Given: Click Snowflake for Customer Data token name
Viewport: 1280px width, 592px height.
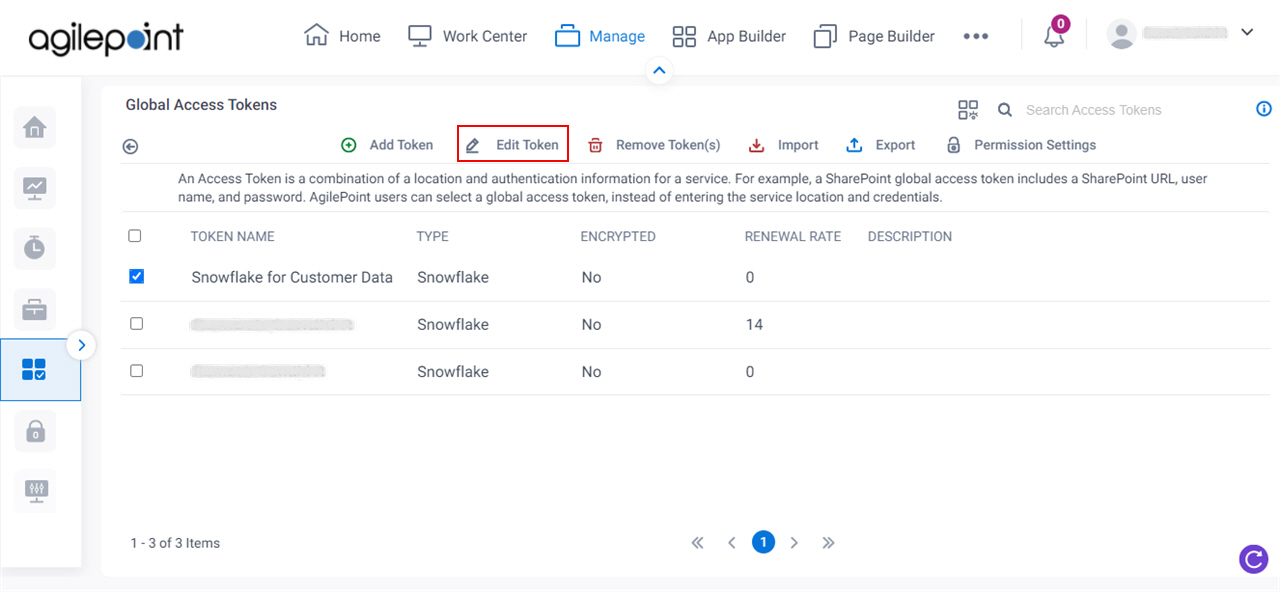Looking at the screenshot, I should pyautogui.click(x=292, y=277).
